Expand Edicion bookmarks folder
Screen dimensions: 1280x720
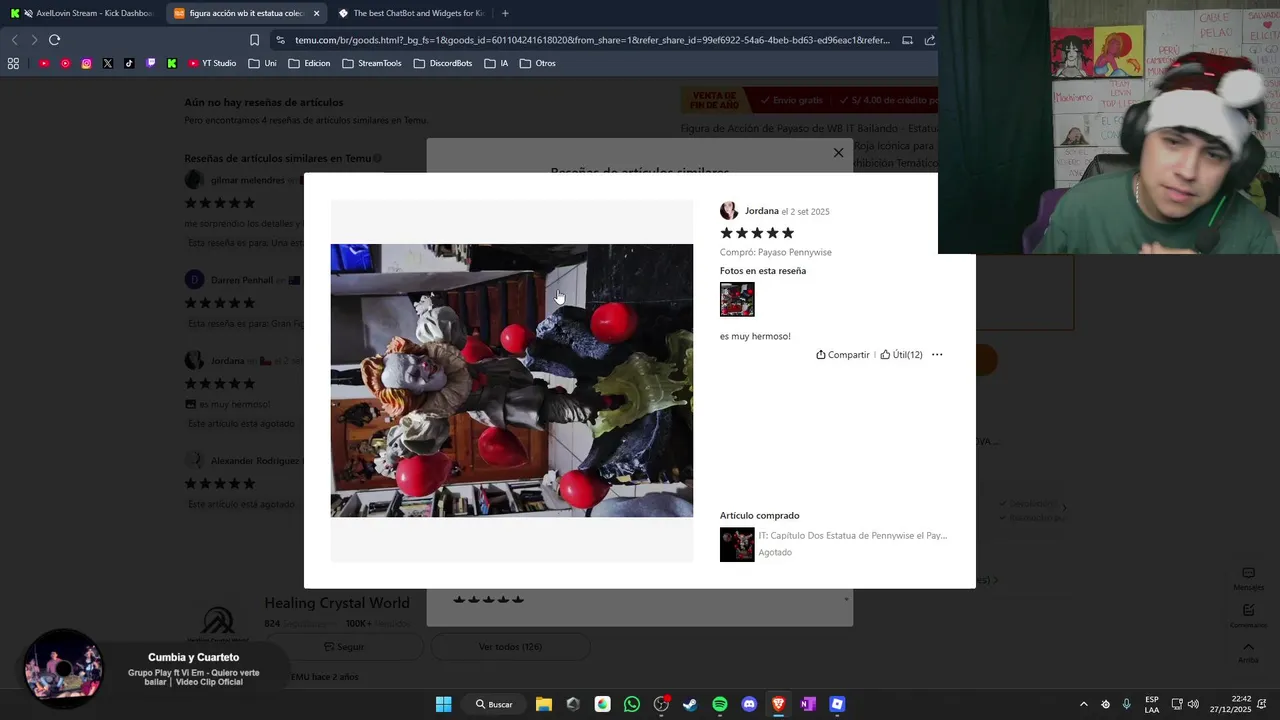(x=309, y=63)
